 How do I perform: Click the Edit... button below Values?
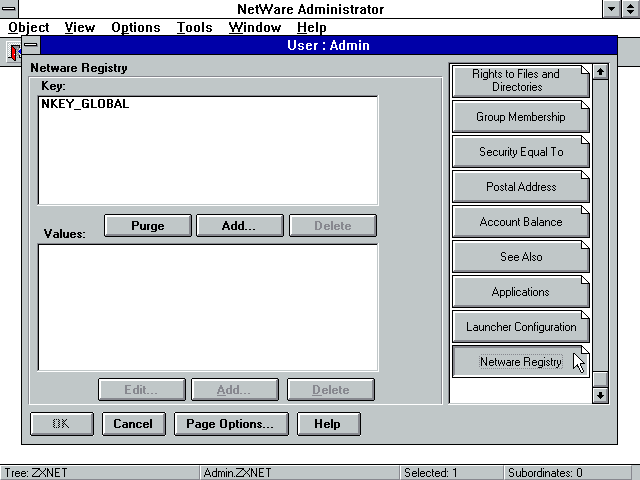[141, 390]
